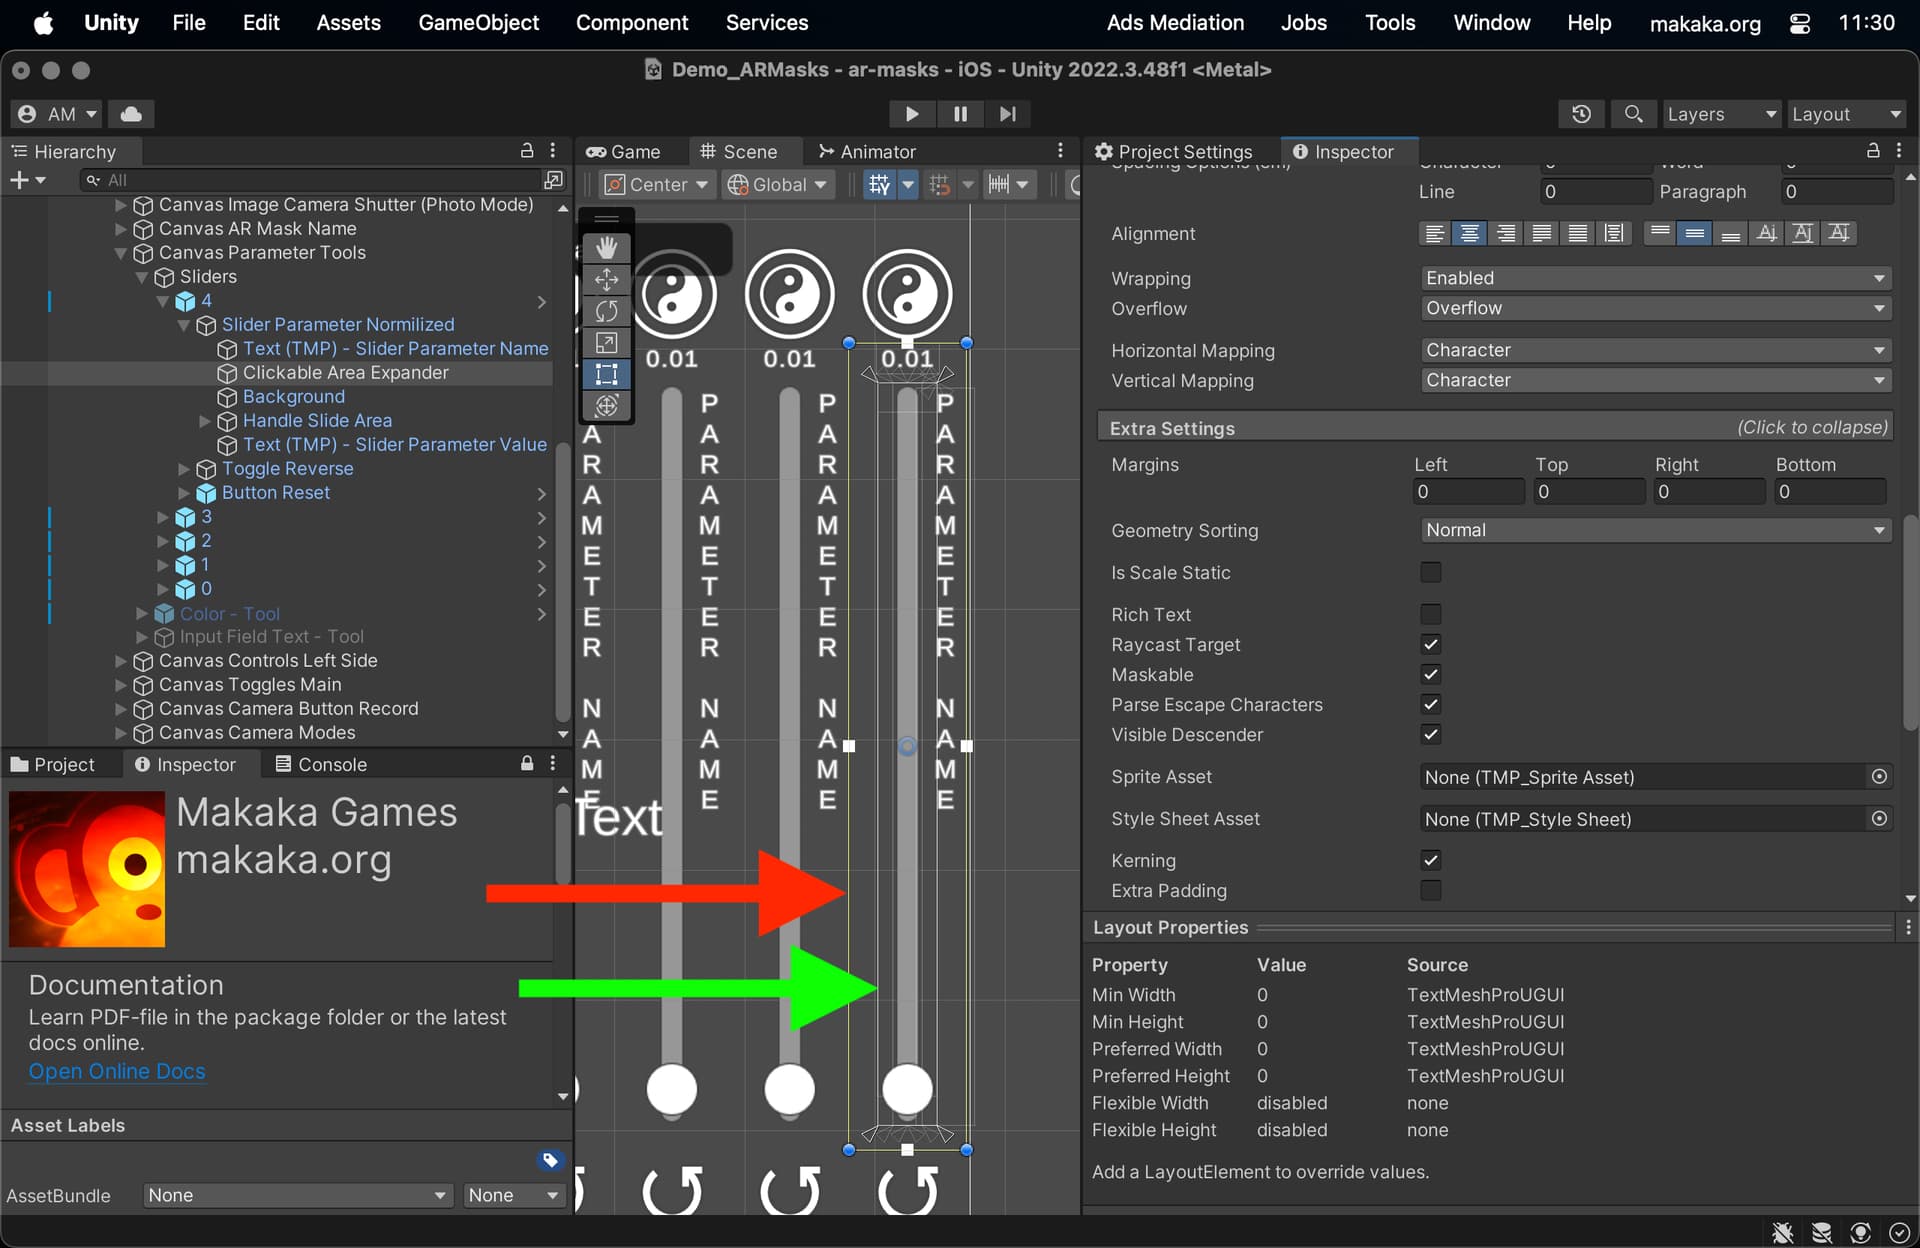Select the Move tool
Viewport: 1920px width, 1248px height.
(606, 280)
